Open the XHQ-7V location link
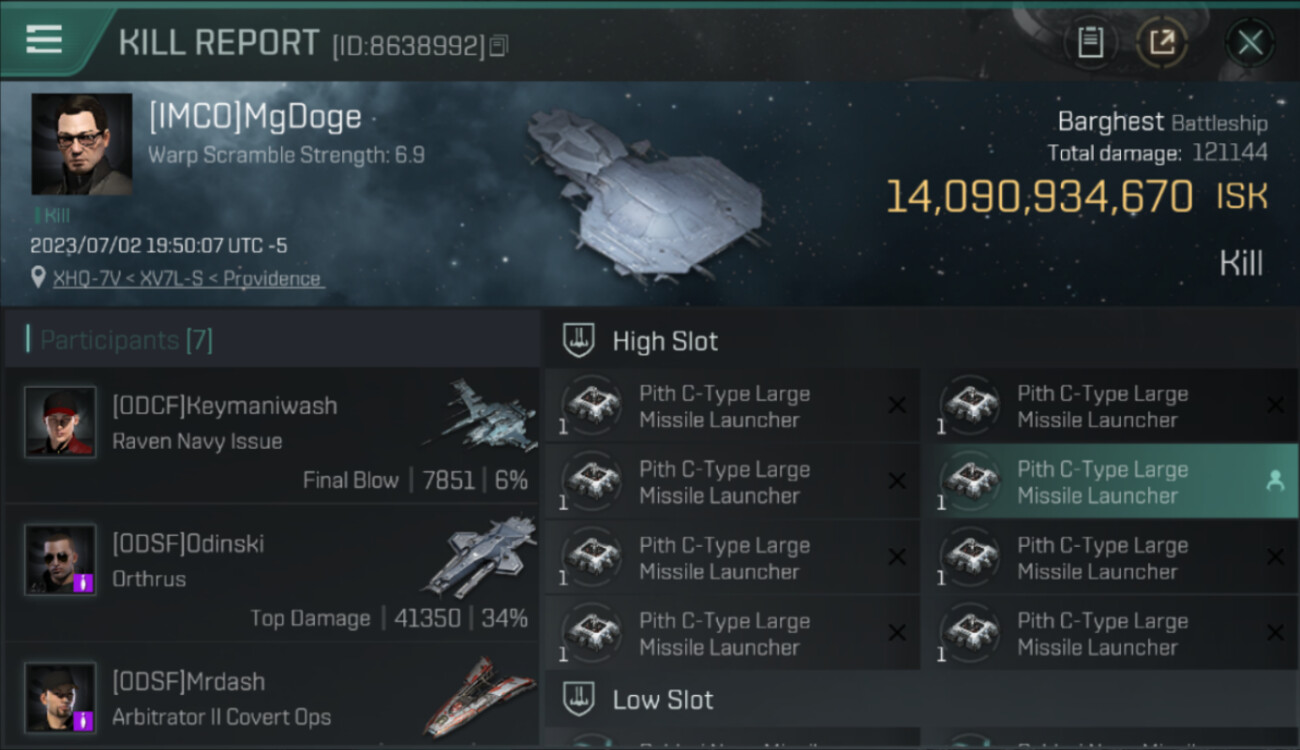Screen dimensions: 1300x750 pos(86,279)
